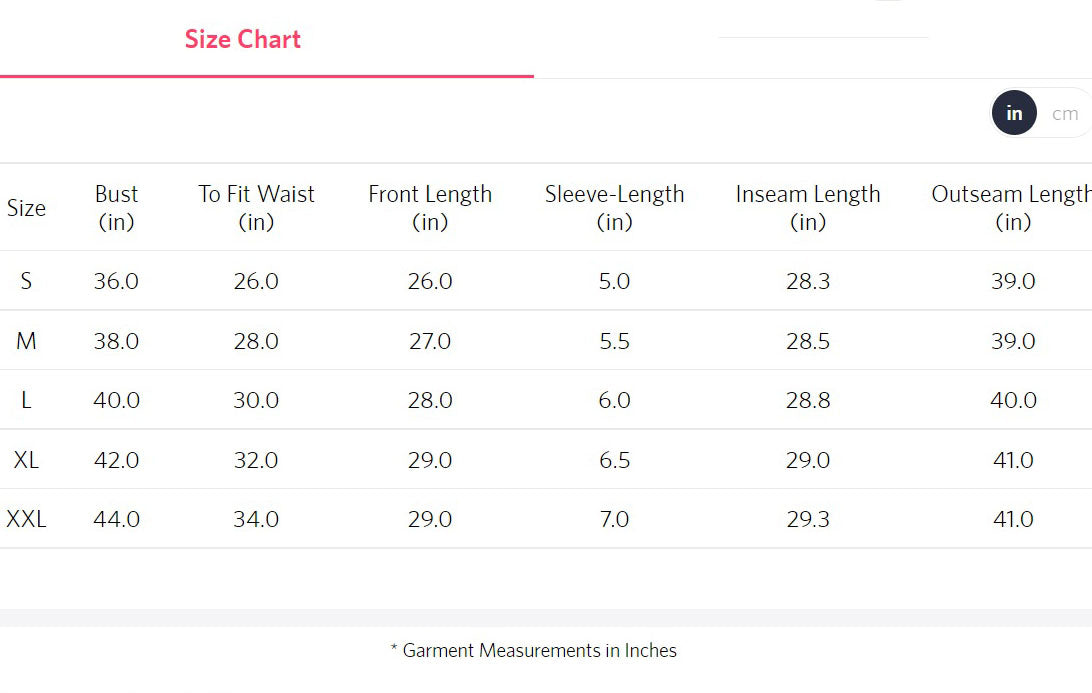
Task: Open the Size Chart tab
Action: [x=243, y=40]
